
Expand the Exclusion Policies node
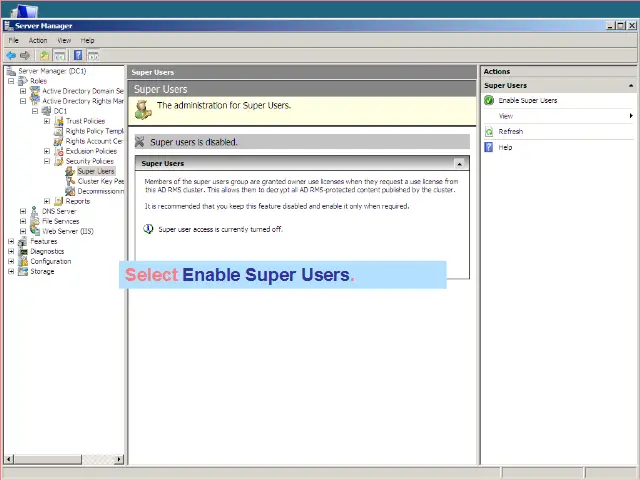tap(47, 151)
